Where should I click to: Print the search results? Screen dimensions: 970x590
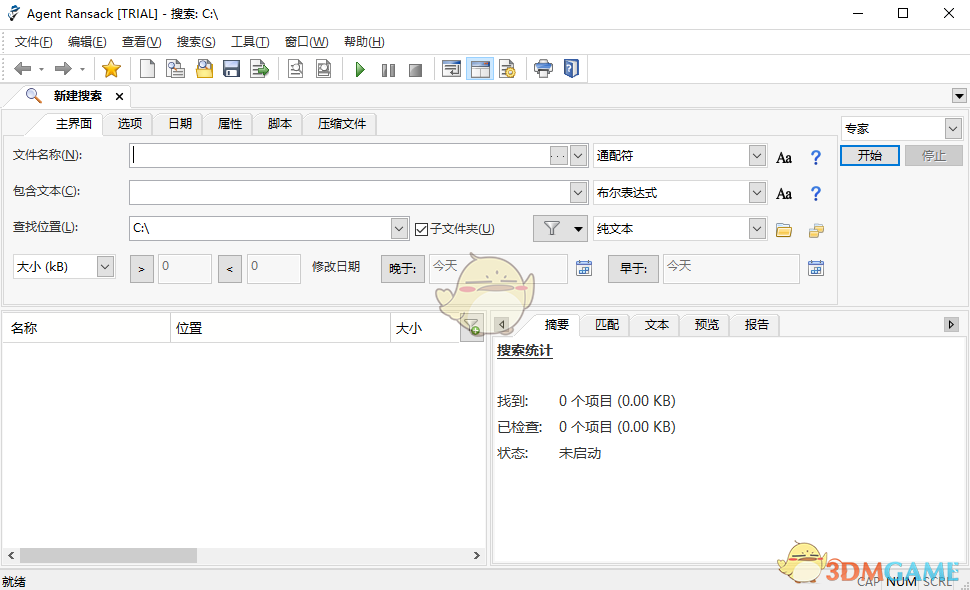pyautogui.click(x=542, y=68)
